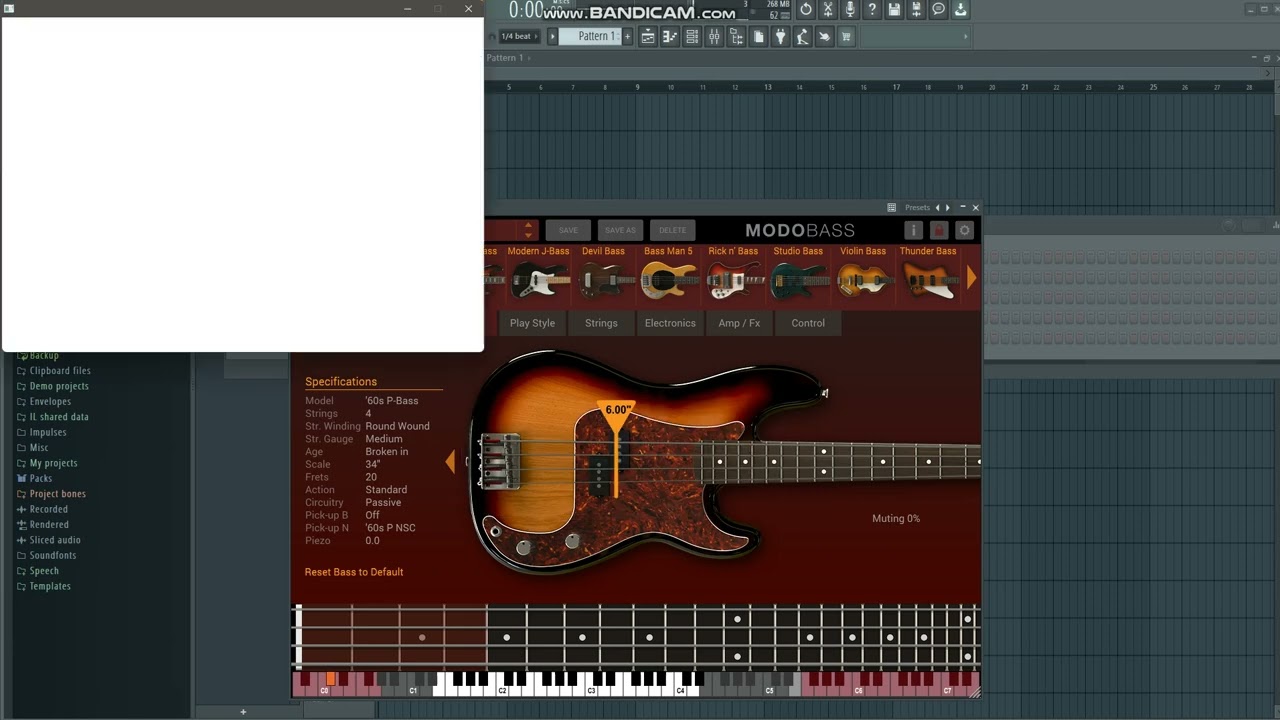
Task: Open the Plugin picker plug icon
Action: click(781, 37)
